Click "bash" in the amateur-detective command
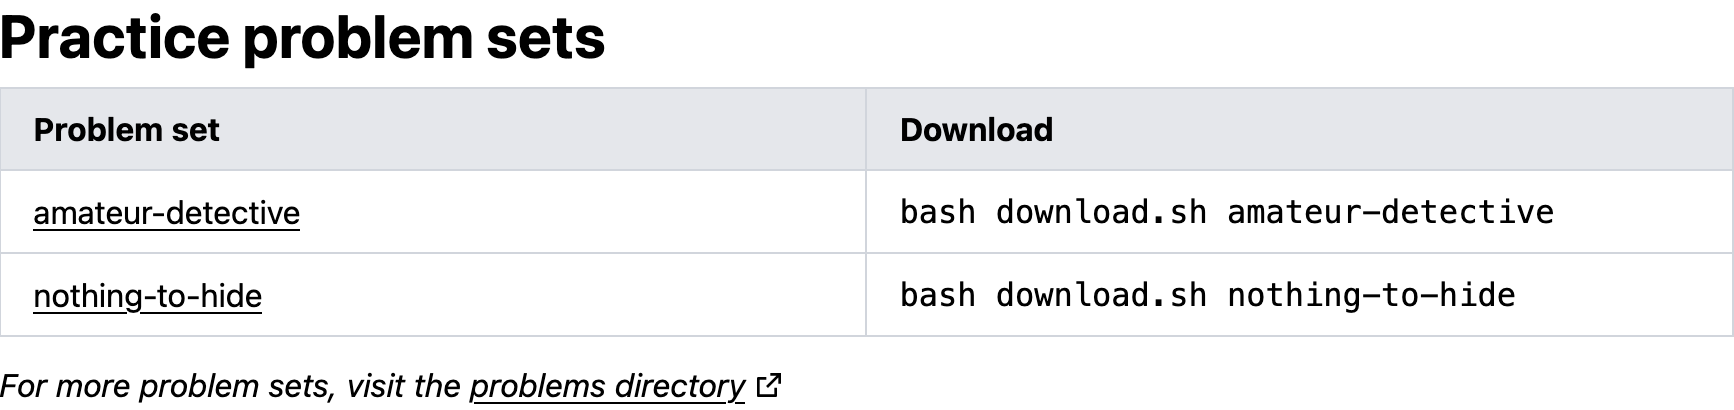Screen dimensions: 1734x410 point(937,212)
